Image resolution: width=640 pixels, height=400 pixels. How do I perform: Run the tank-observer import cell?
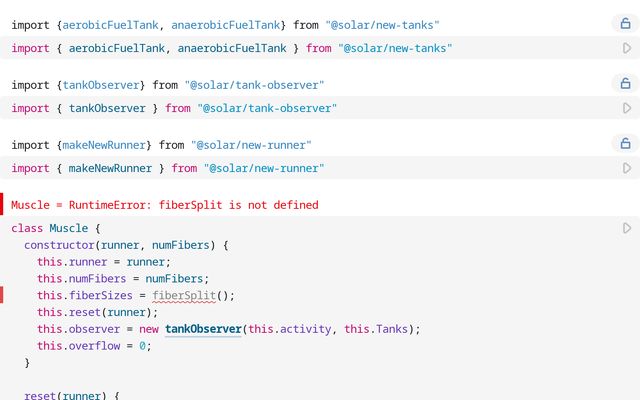(x=627, y=108)
